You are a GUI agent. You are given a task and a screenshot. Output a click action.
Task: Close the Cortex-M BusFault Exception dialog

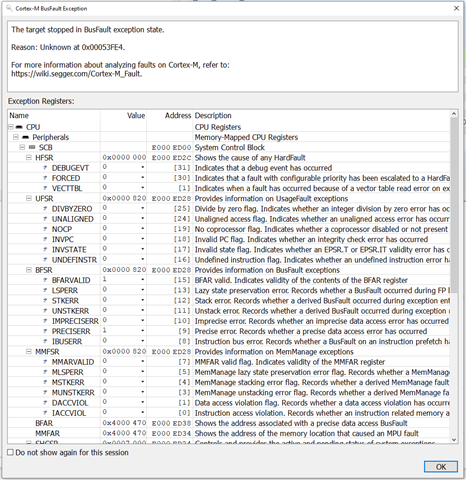pyautogui.click(x=456, y=8)
